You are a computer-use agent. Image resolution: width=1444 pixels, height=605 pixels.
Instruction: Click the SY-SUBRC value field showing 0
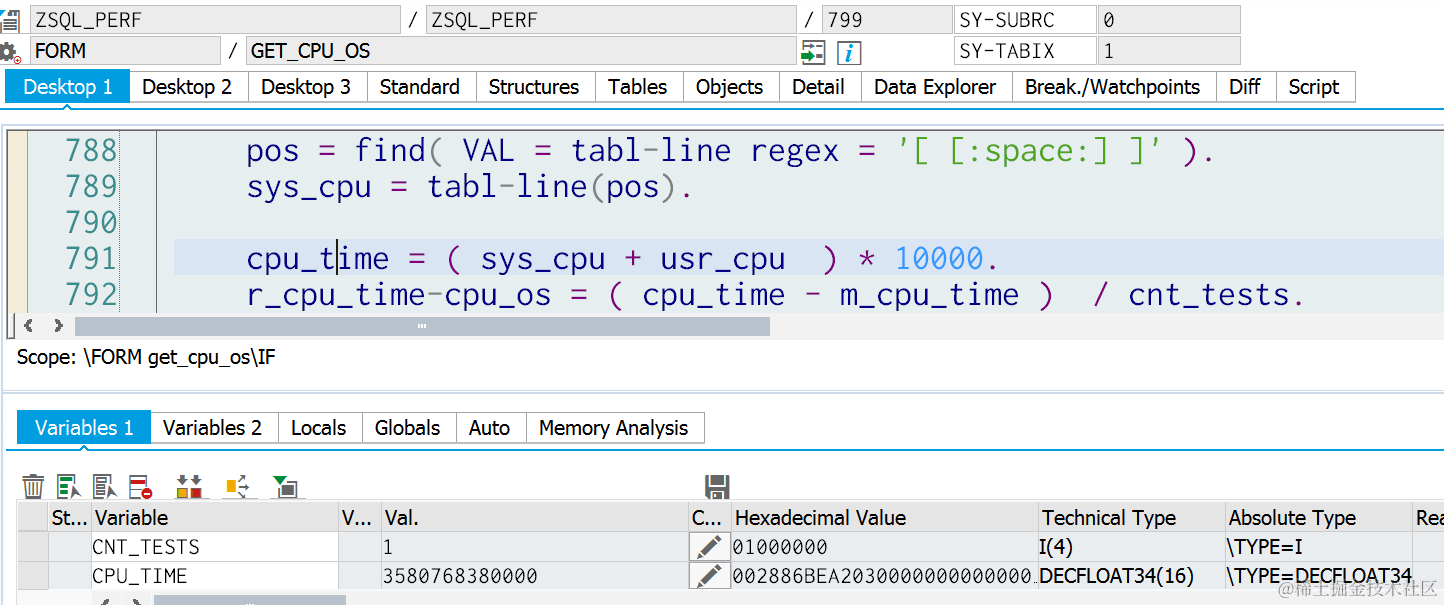click(x=1169, y=20)
